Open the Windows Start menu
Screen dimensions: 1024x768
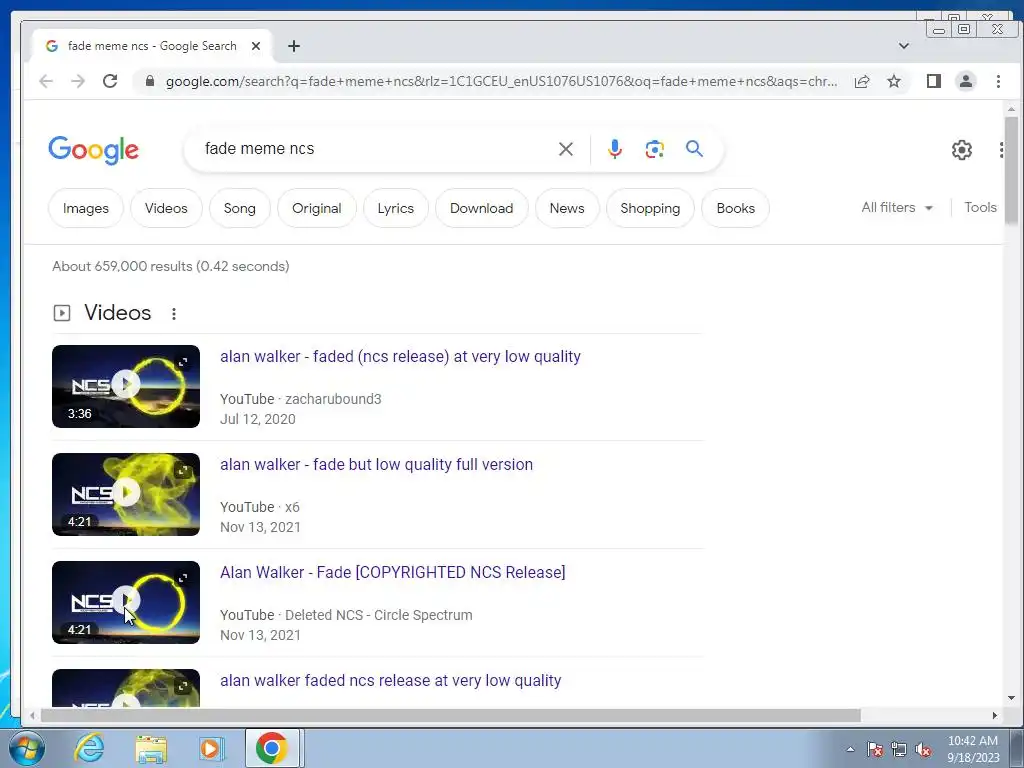[27, 748]
